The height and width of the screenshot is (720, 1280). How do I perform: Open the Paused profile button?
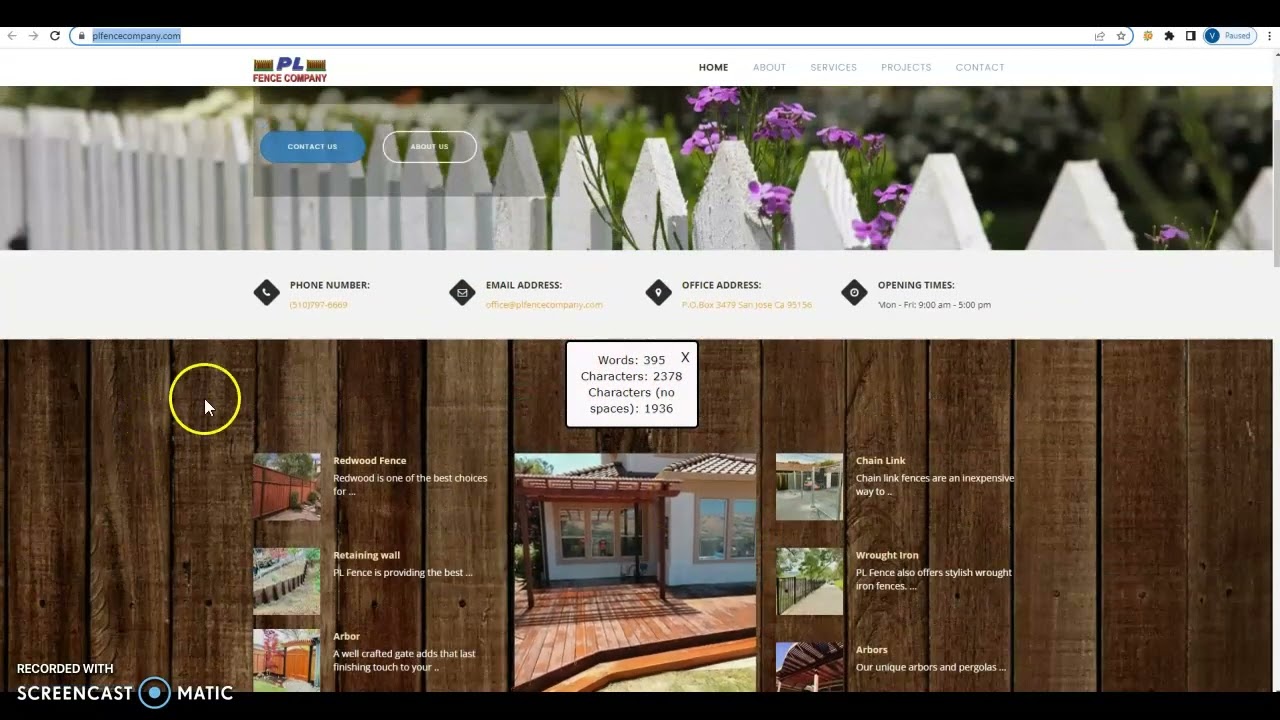(1230, 36)
